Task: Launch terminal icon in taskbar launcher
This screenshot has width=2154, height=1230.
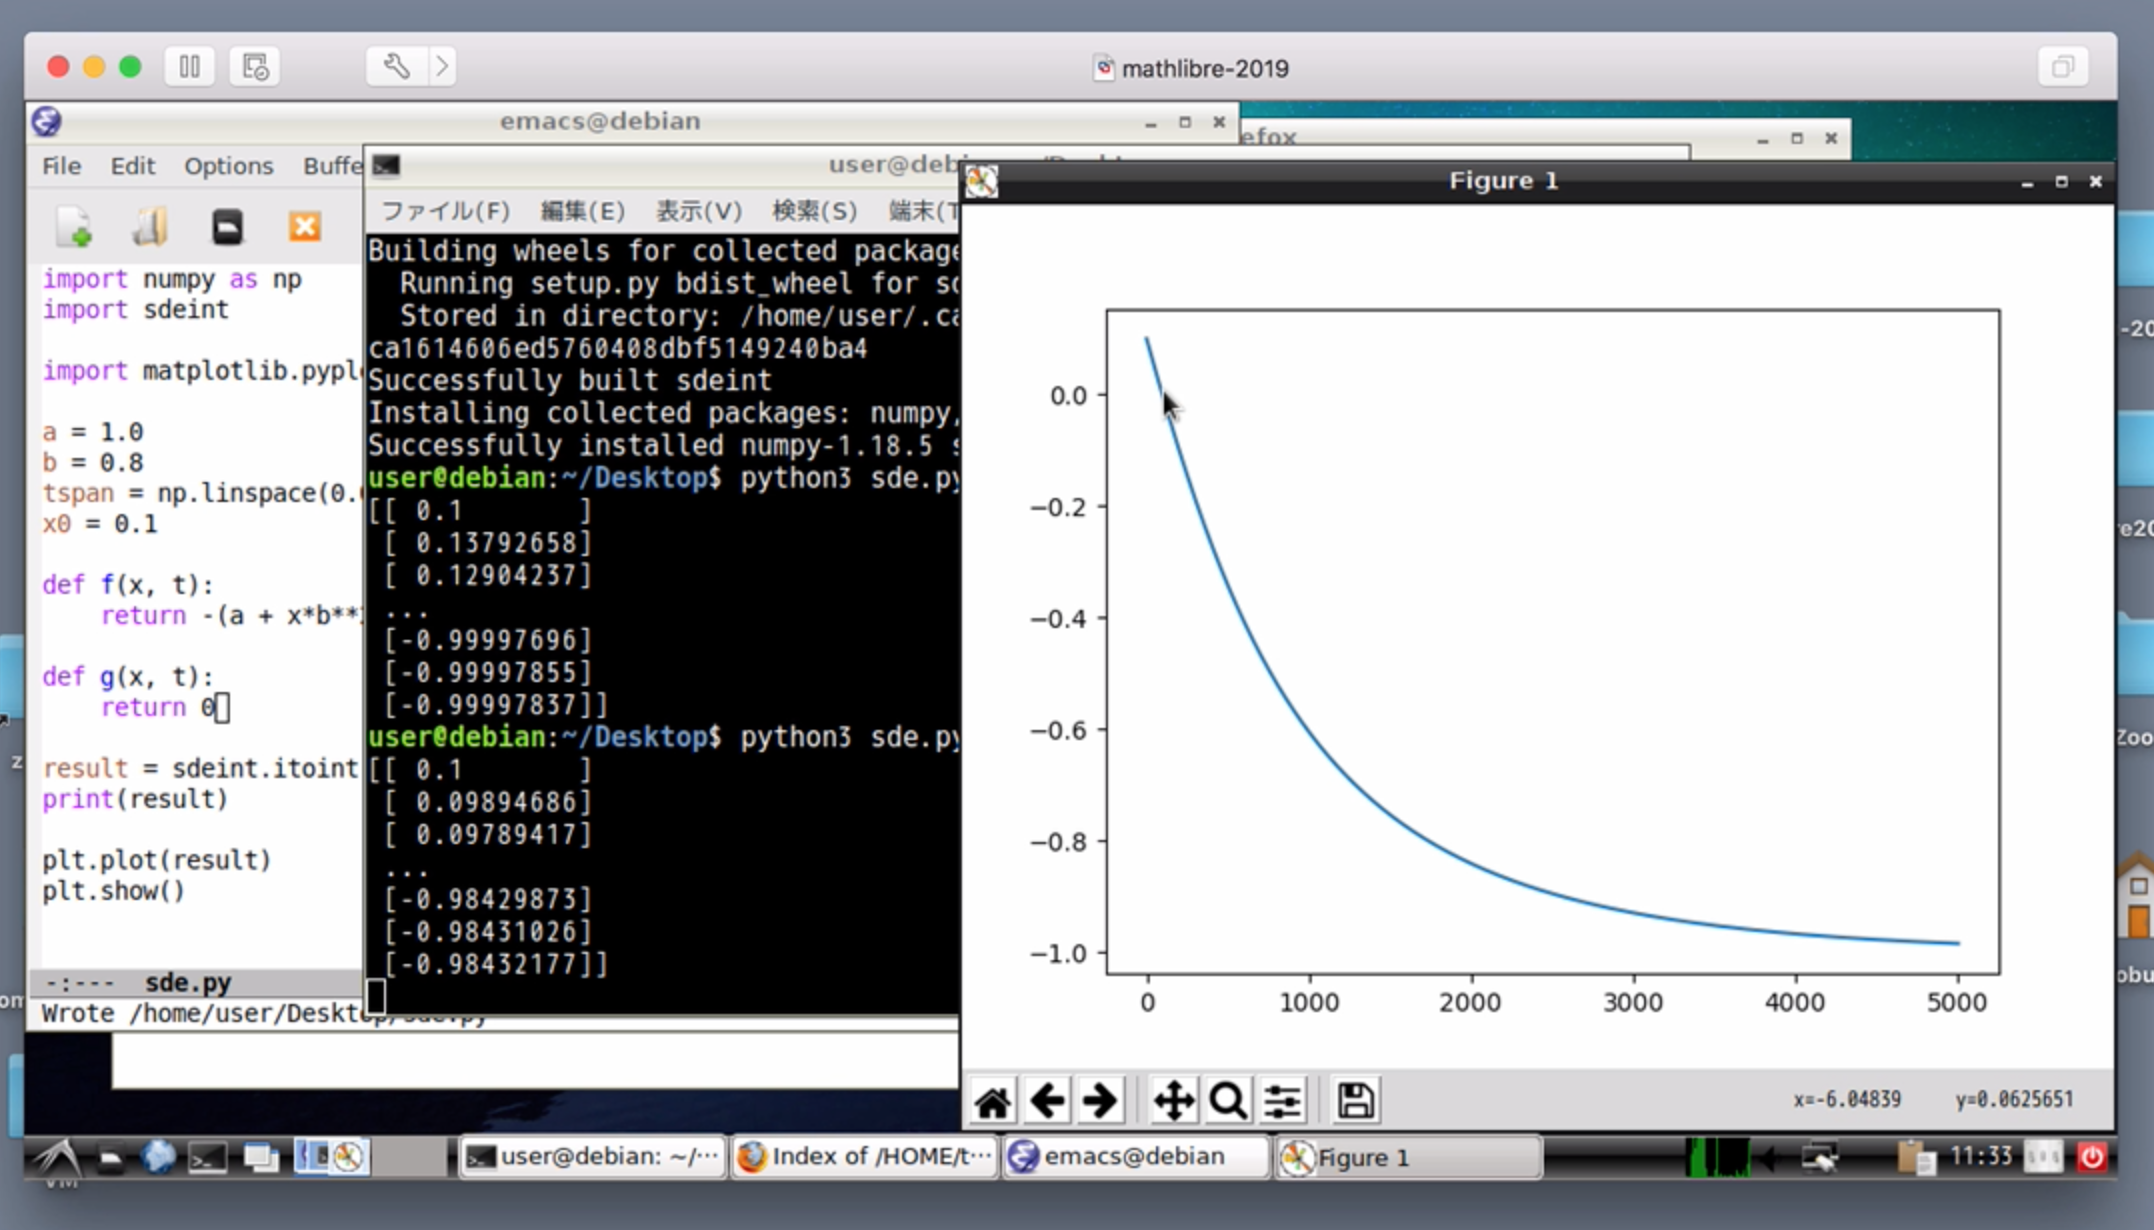Action: click(207, 1158)
